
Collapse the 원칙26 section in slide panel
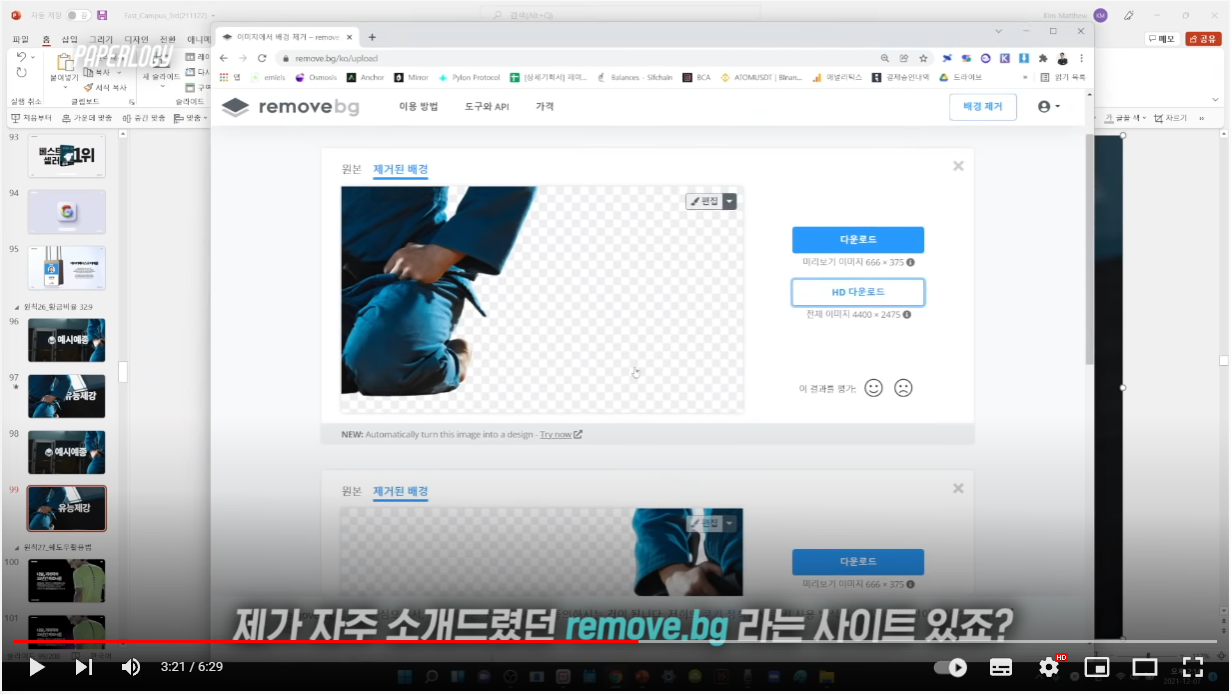(16, 307)
